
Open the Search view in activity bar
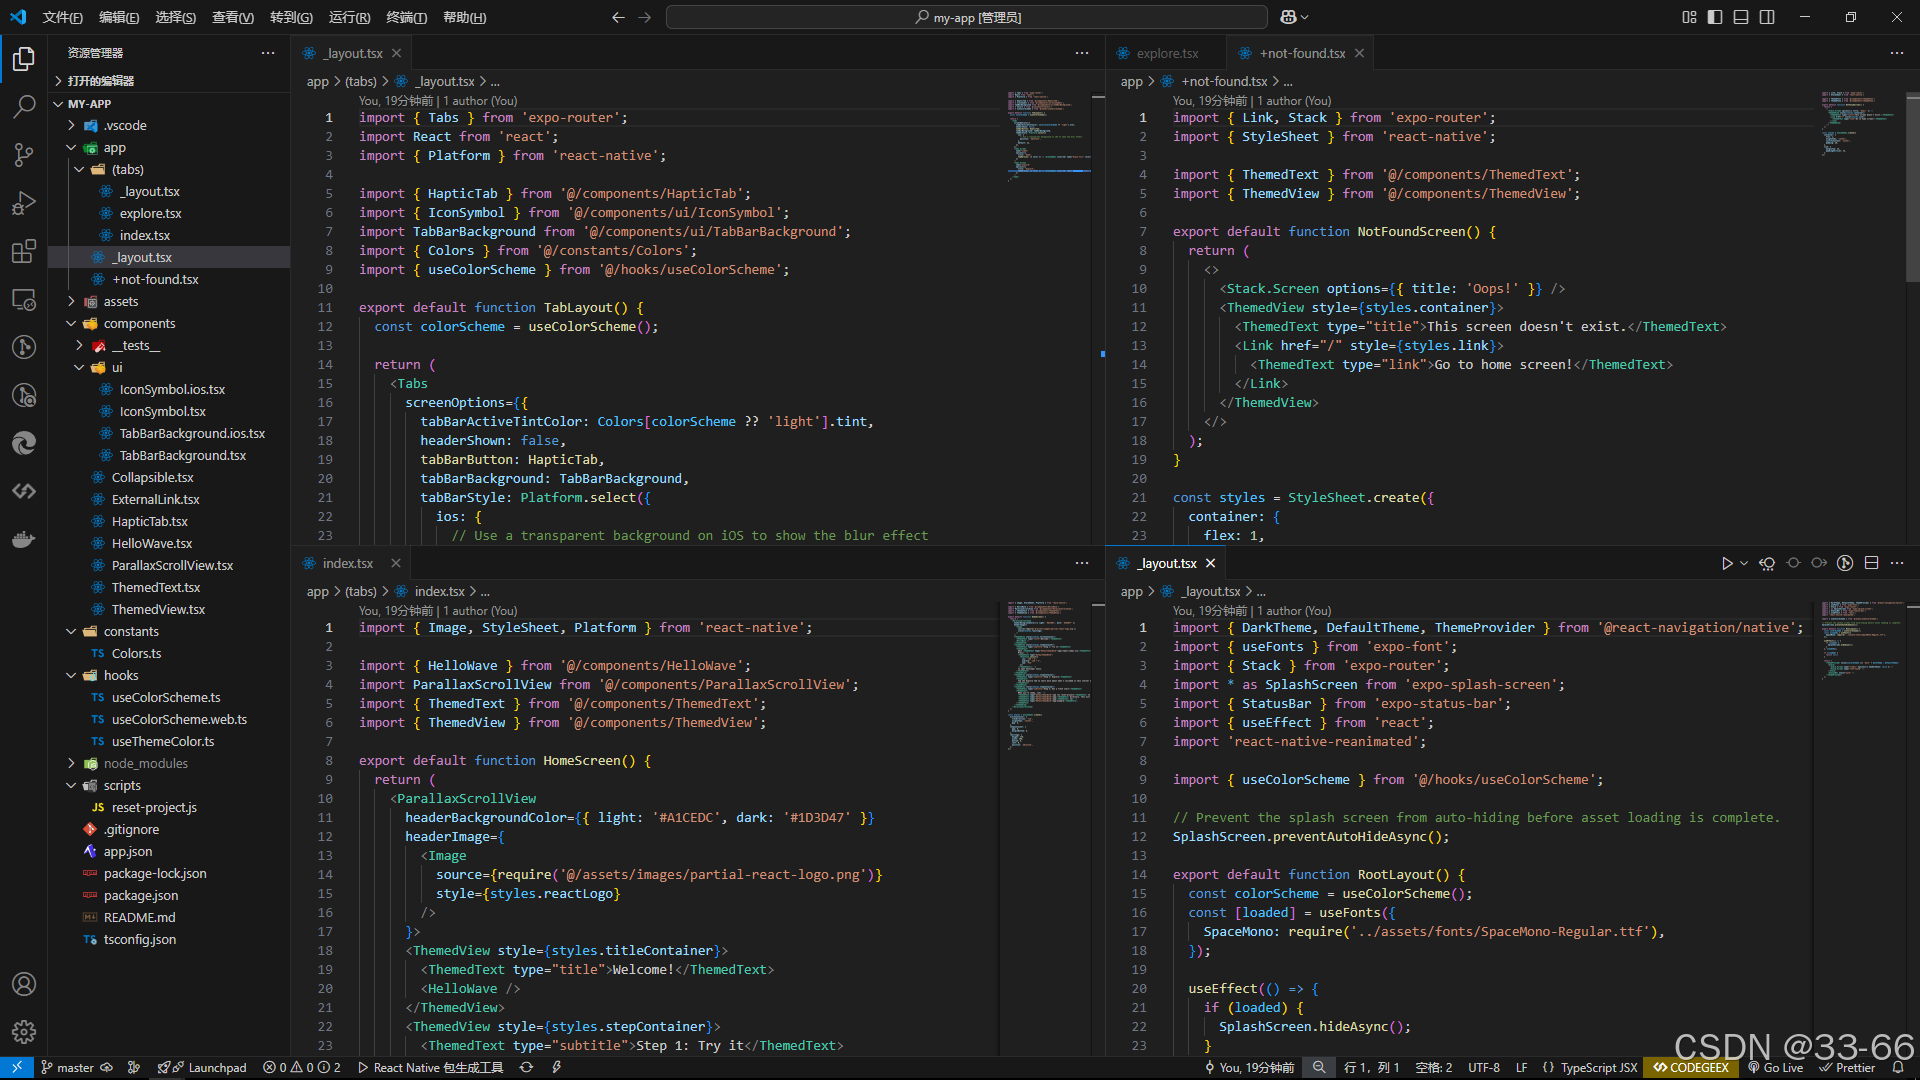click(x=24, y=106)
